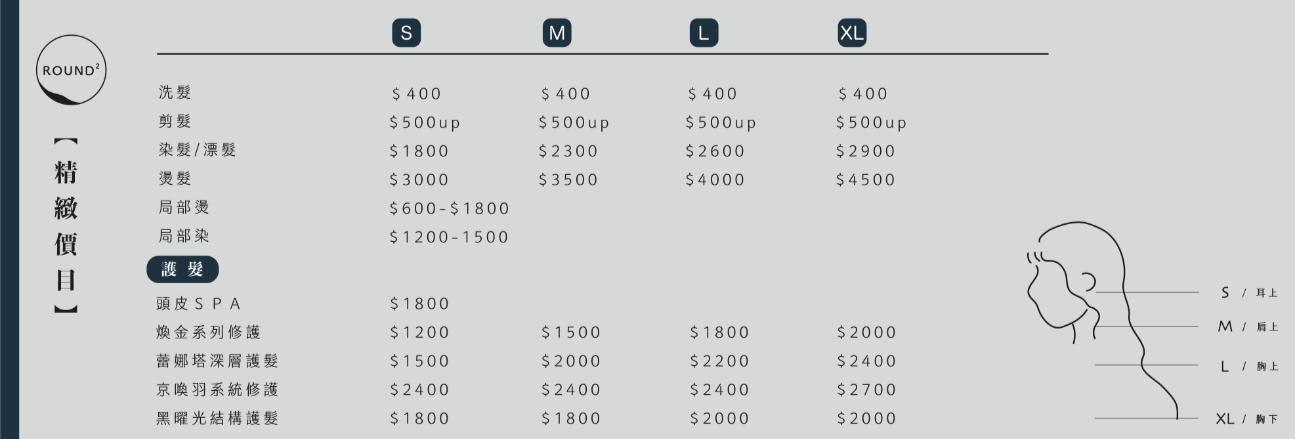
Task: Select the M size badge icon
Action: (556, 33)
